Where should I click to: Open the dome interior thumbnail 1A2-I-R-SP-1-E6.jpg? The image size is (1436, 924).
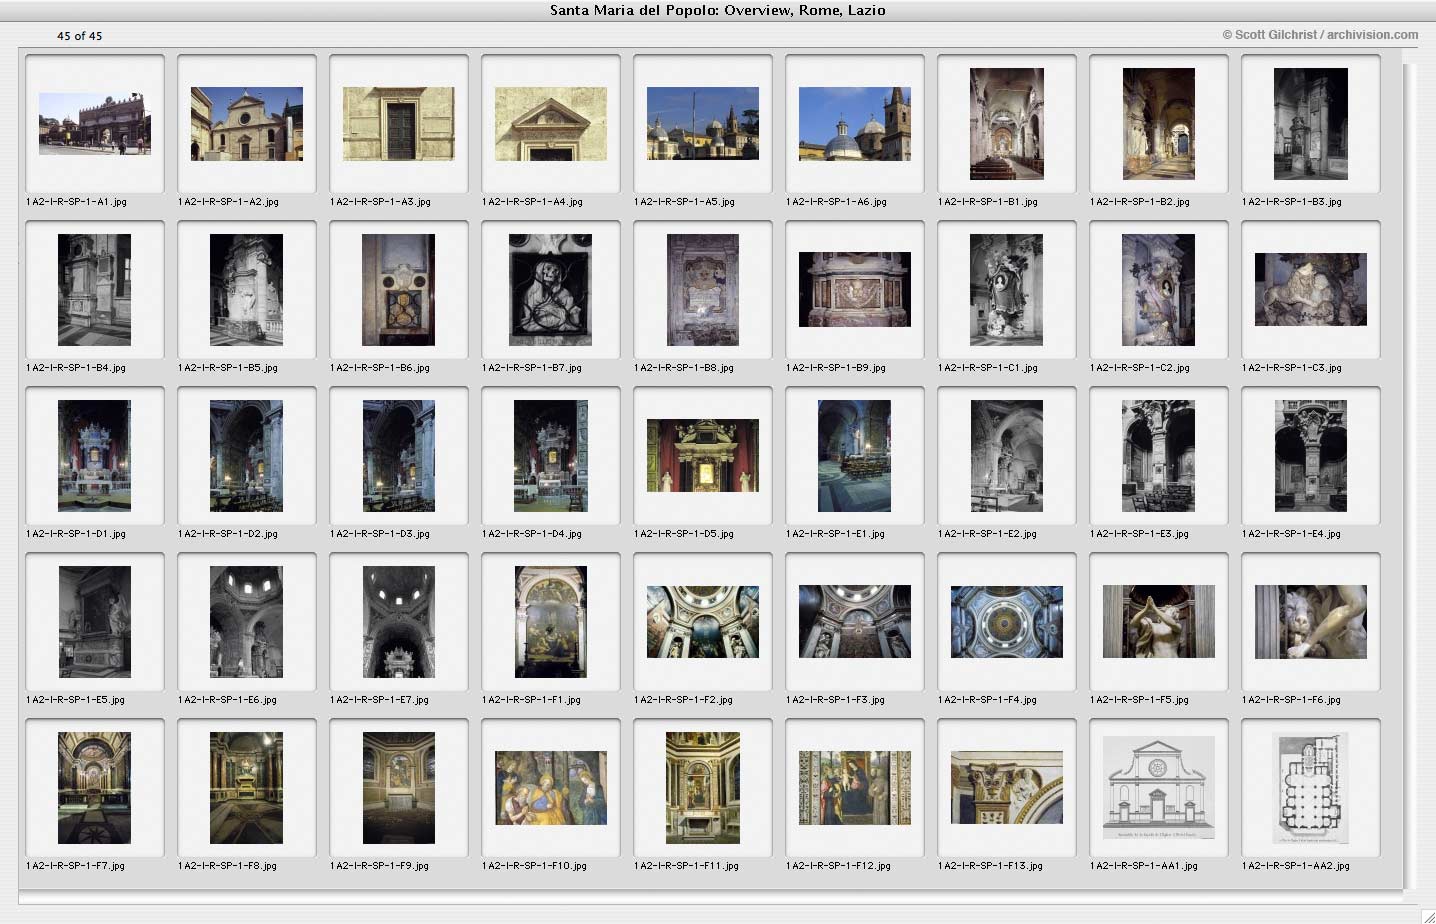click(x=247, y=622)
